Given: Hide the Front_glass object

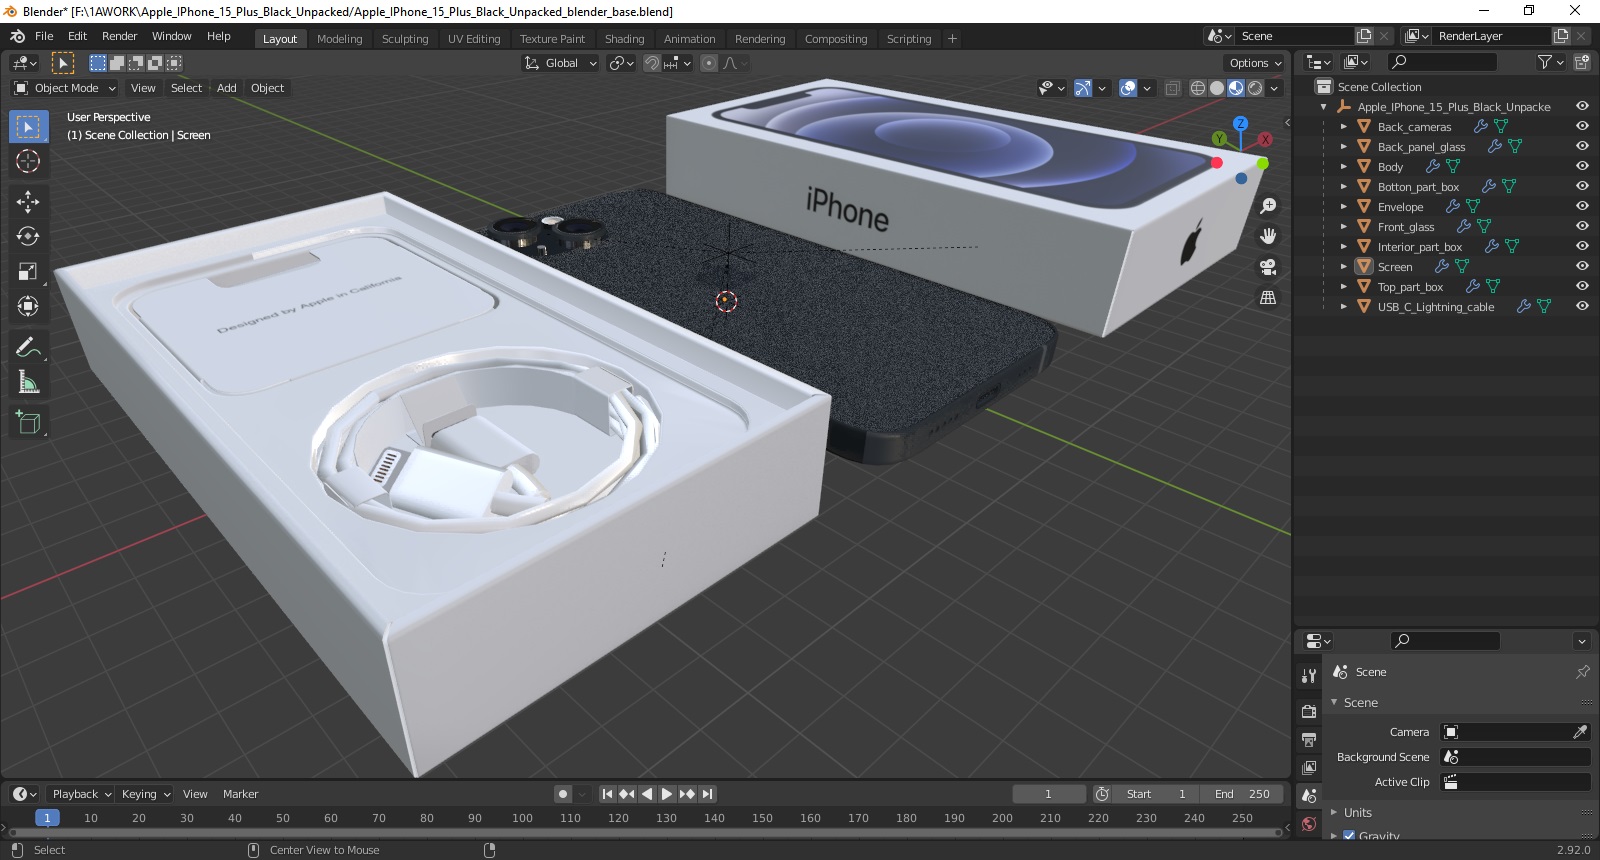Looking at the screenshot, I should point(1582,226).
